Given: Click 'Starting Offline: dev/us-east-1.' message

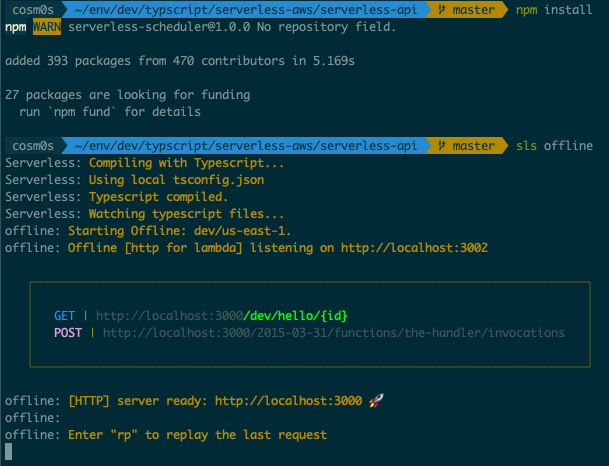Looking at the screenshot, I should pos(179,231).
